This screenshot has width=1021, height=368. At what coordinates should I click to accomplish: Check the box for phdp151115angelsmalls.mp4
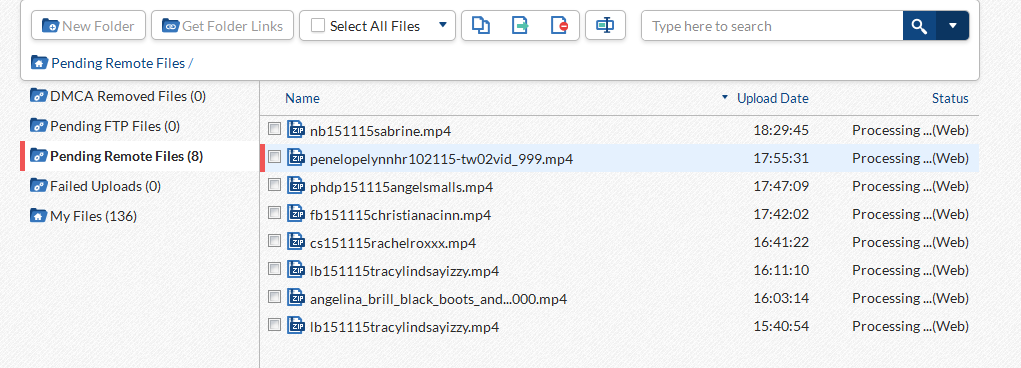click(274, 185)
